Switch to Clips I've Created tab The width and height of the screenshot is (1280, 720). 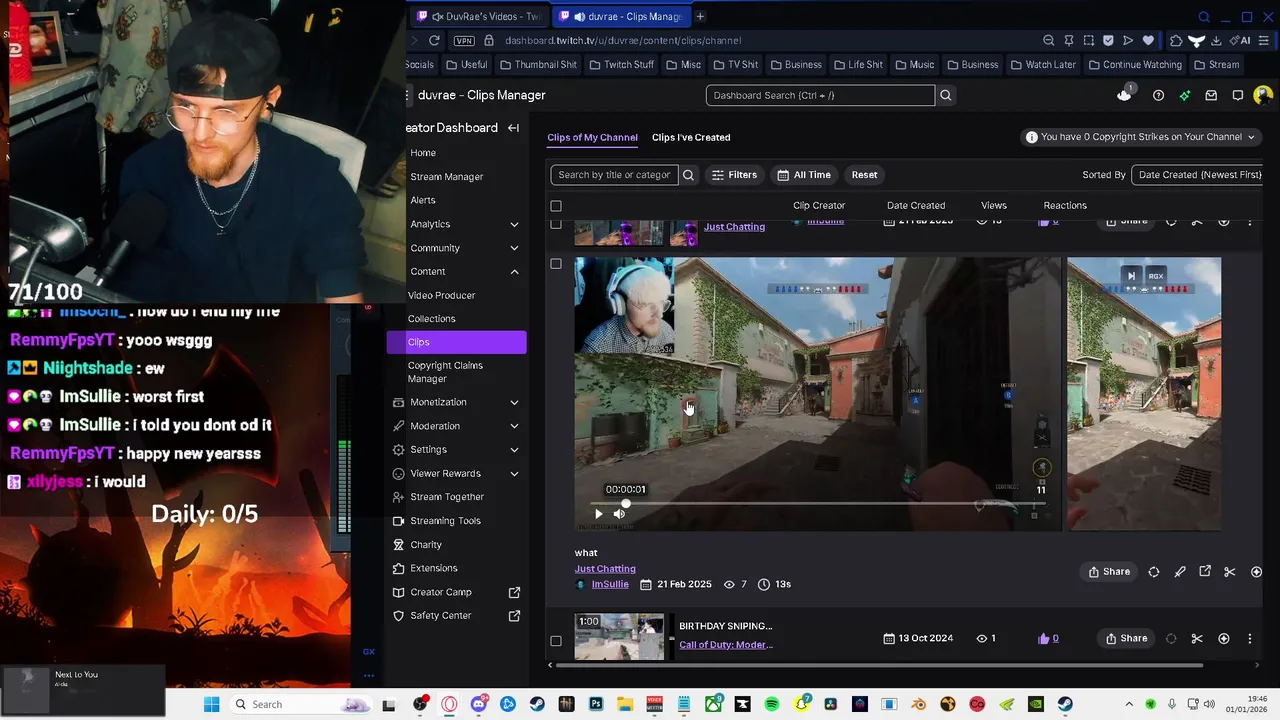point(691,137)
